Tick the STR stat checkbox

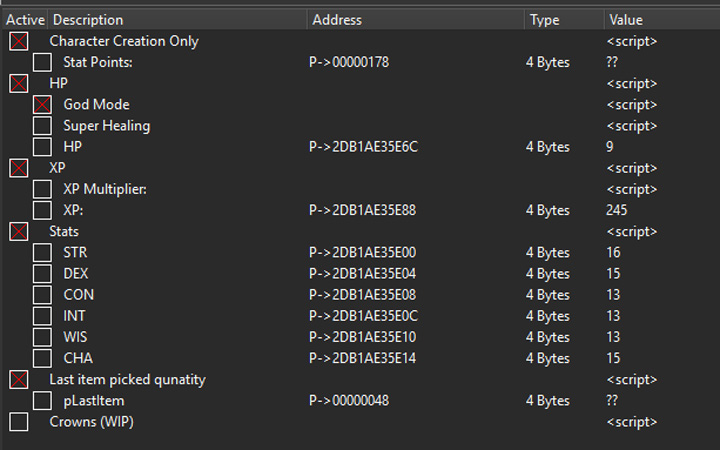(42, 253)
